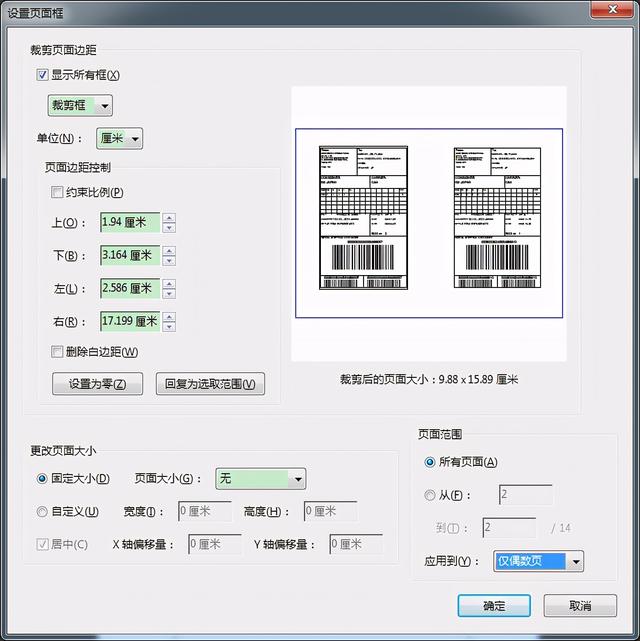
Task: Click the 取消 button
Action: [580, 605]
